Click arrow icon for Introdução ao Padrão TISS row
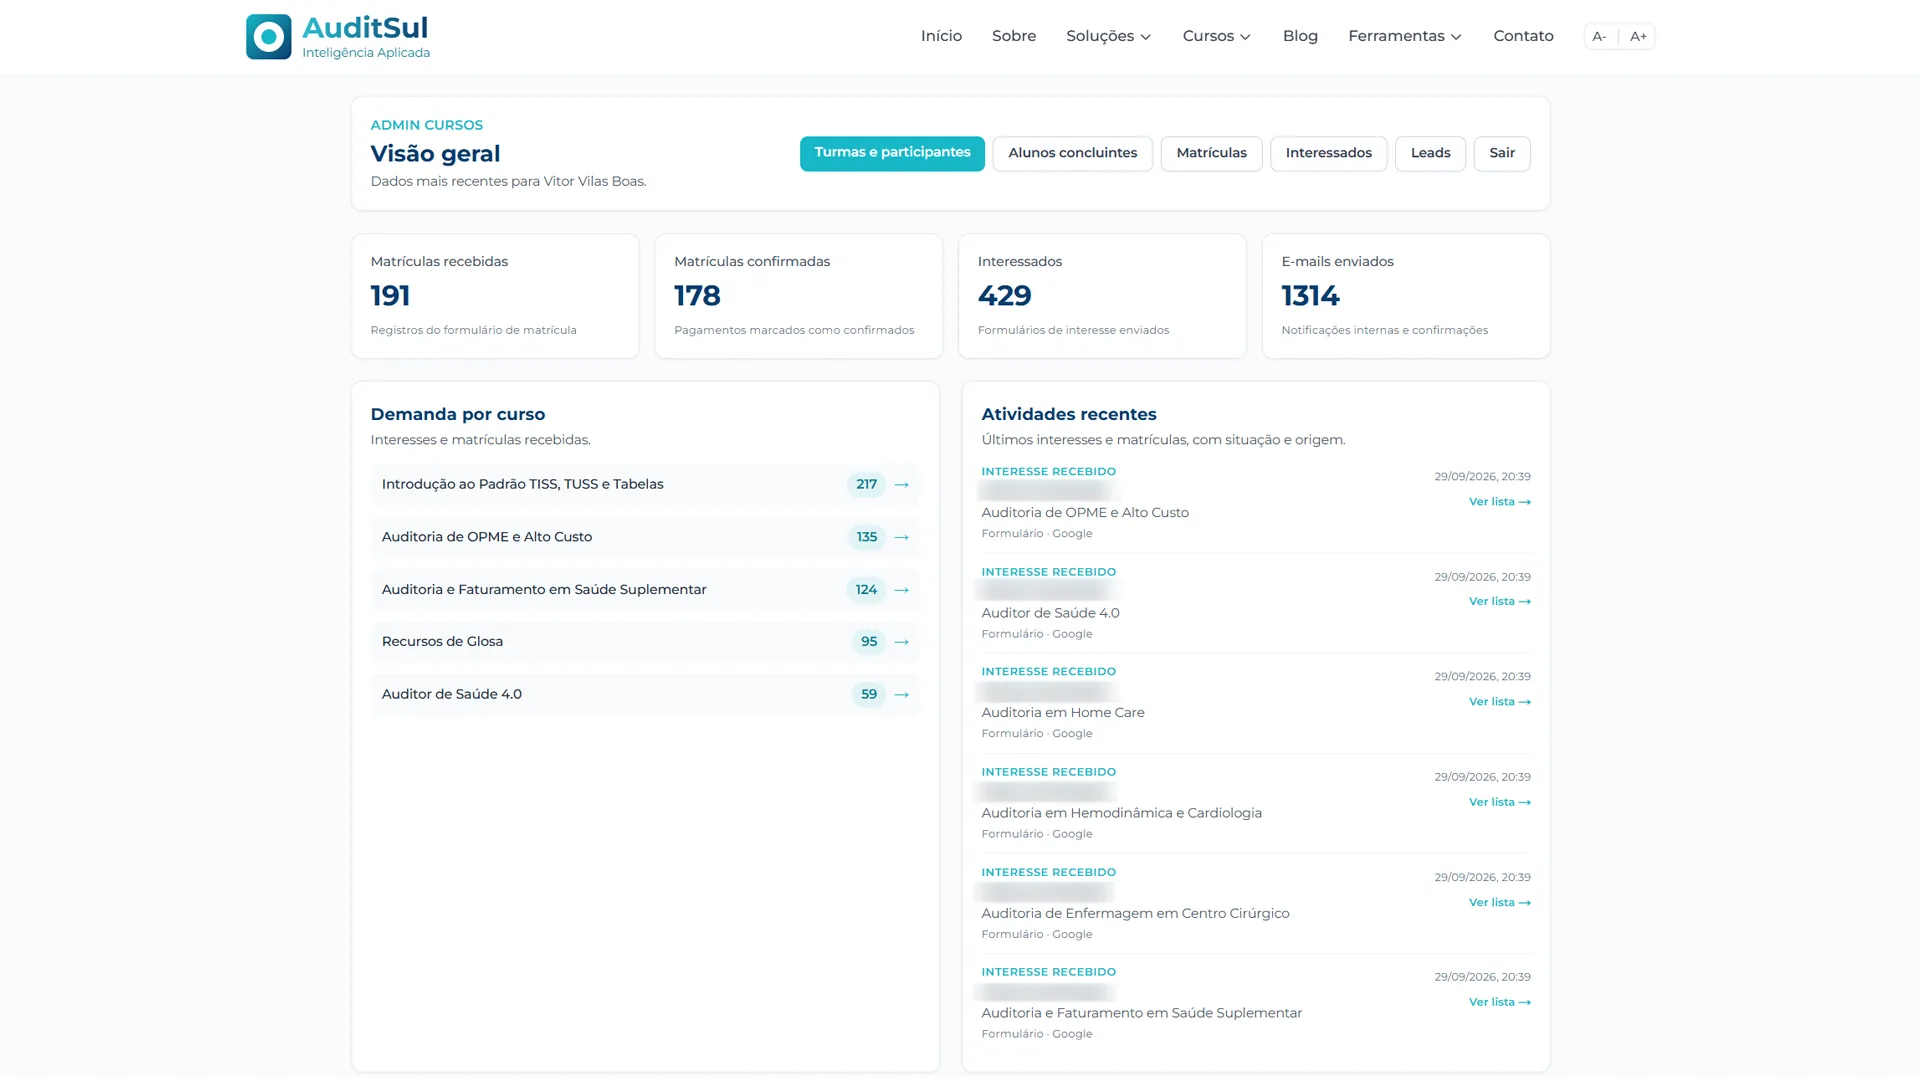 (901, 485)
